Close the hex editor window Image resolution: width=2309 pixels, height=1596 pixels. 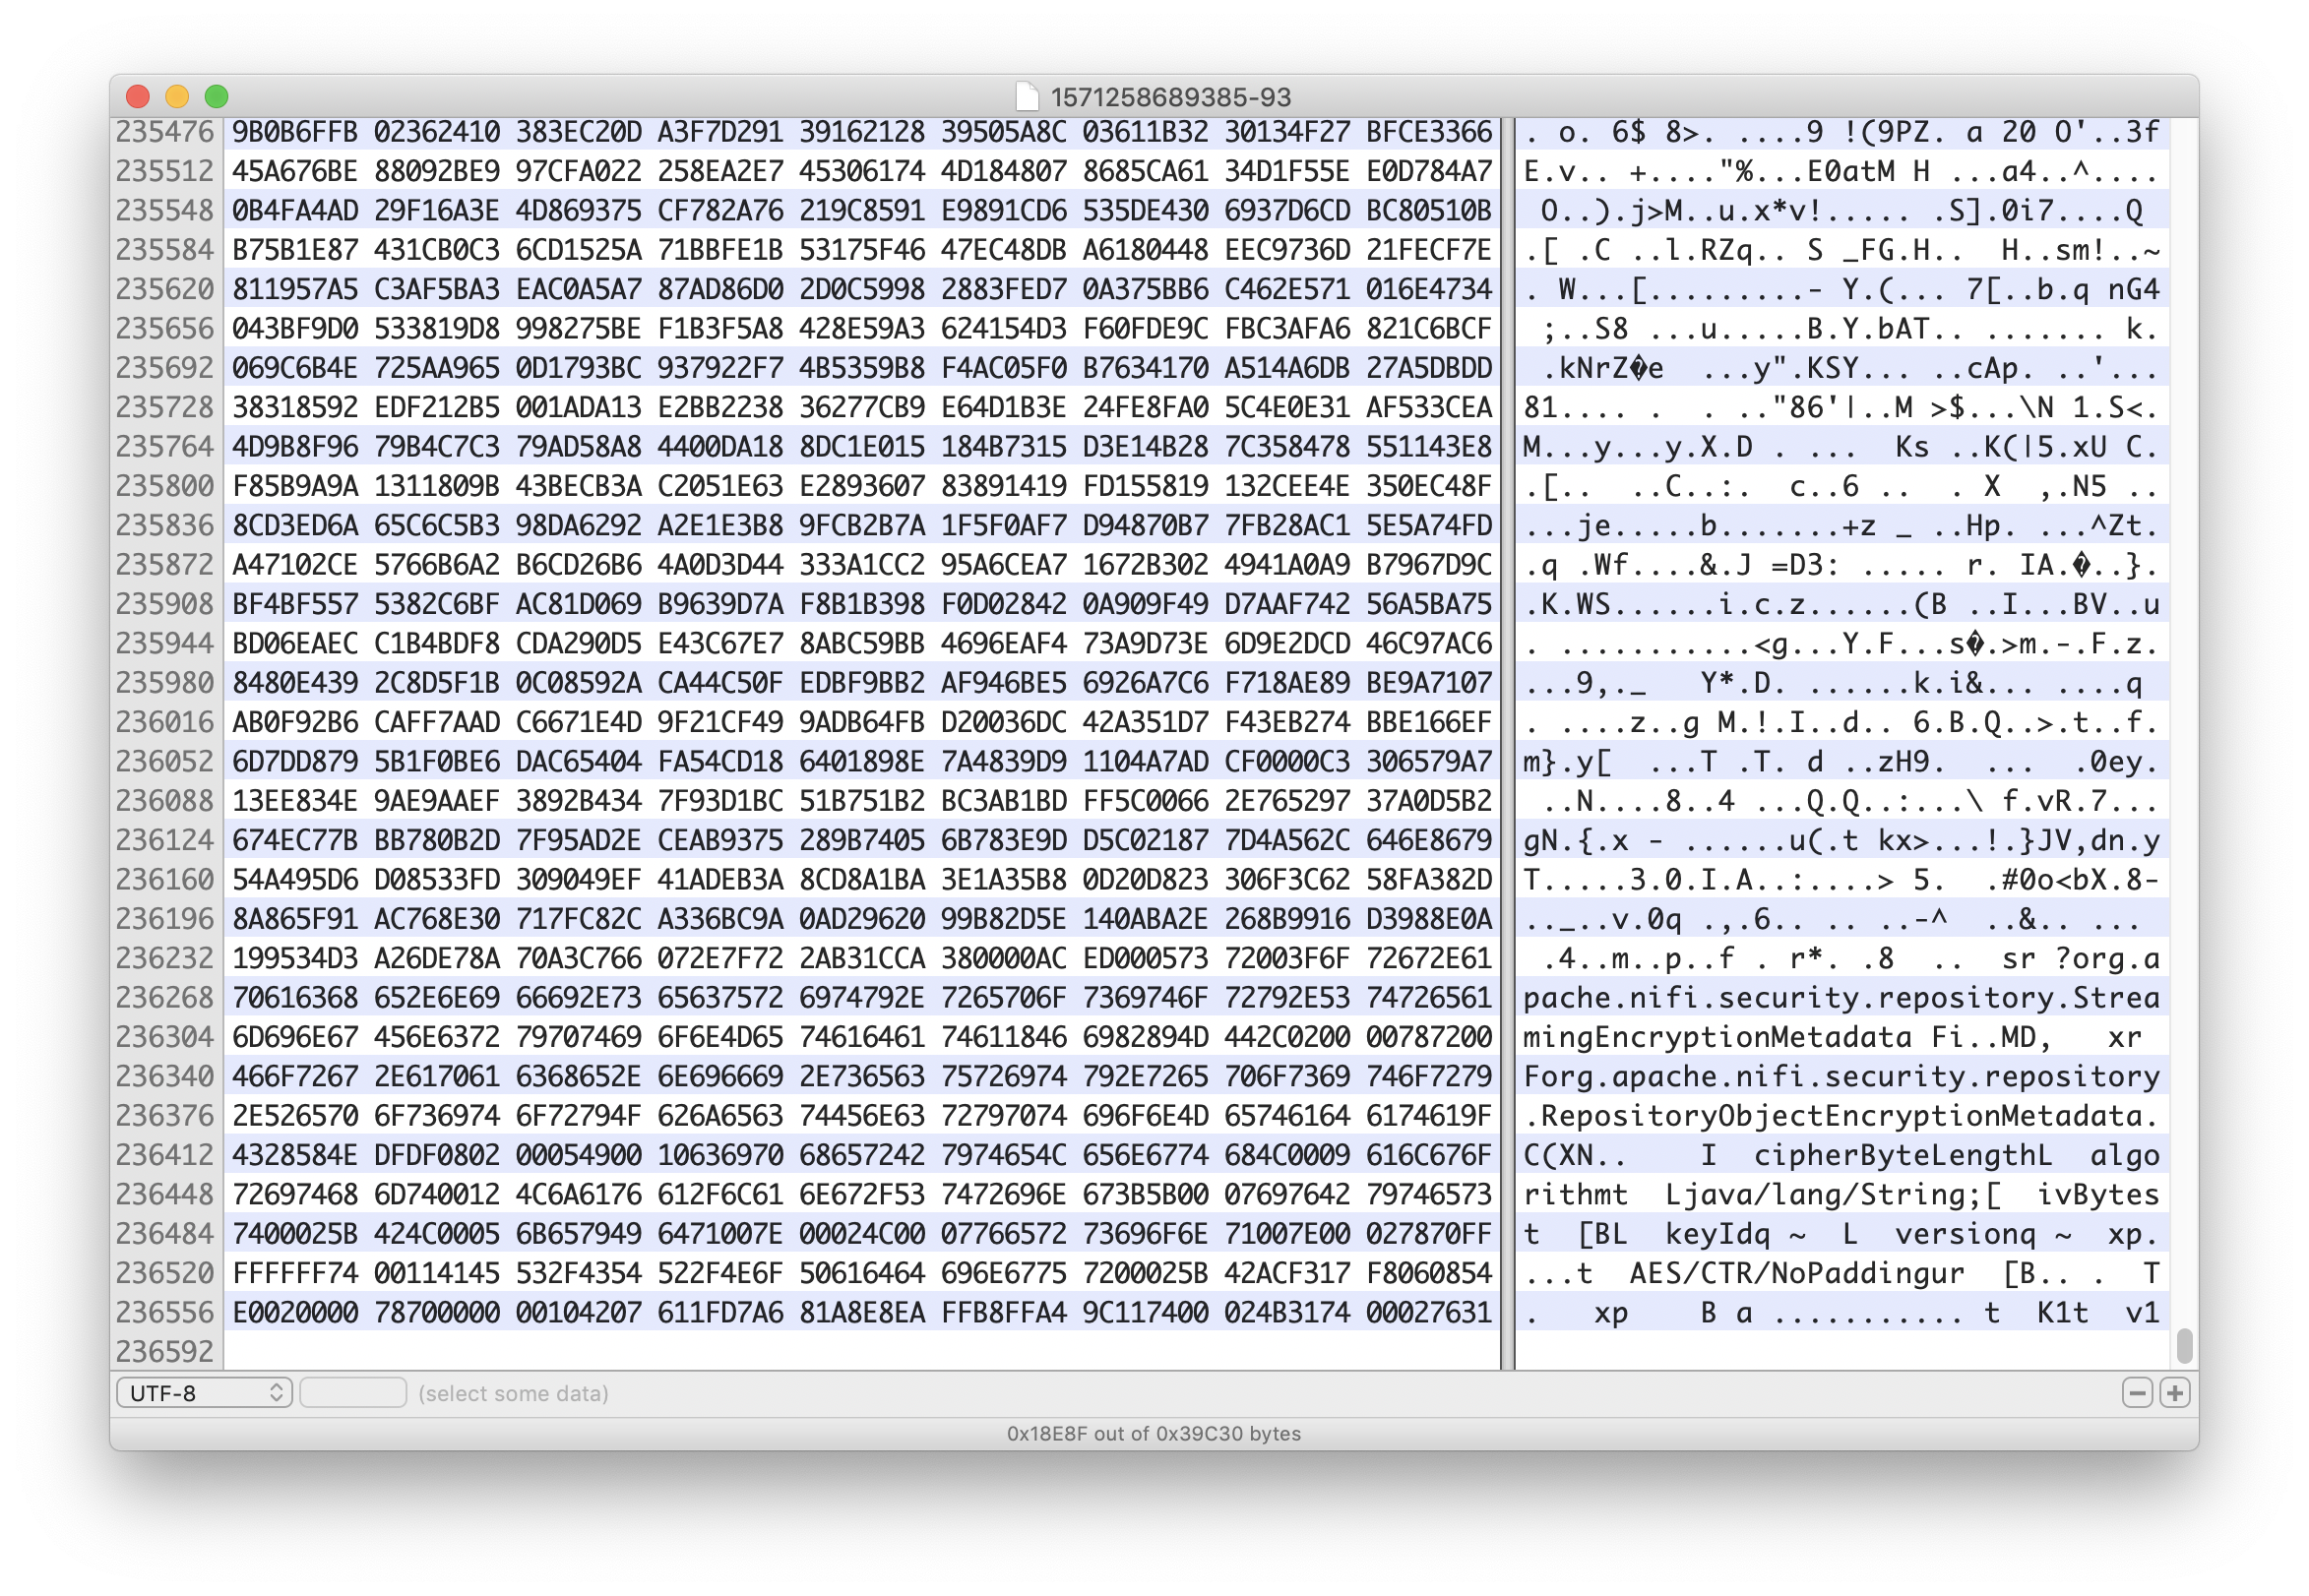(138, 96)
